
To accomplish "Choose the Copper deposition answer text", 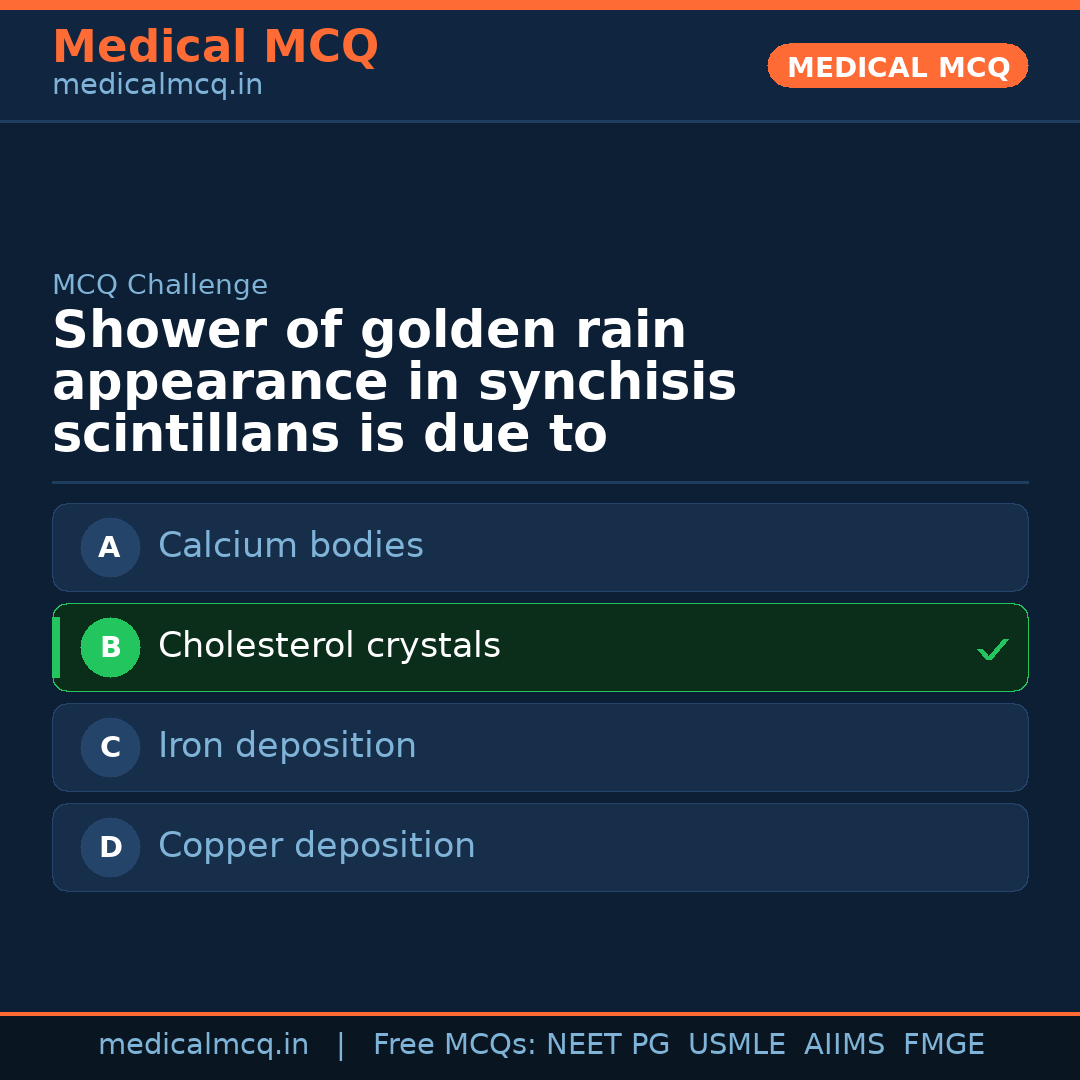I will 316,846.
